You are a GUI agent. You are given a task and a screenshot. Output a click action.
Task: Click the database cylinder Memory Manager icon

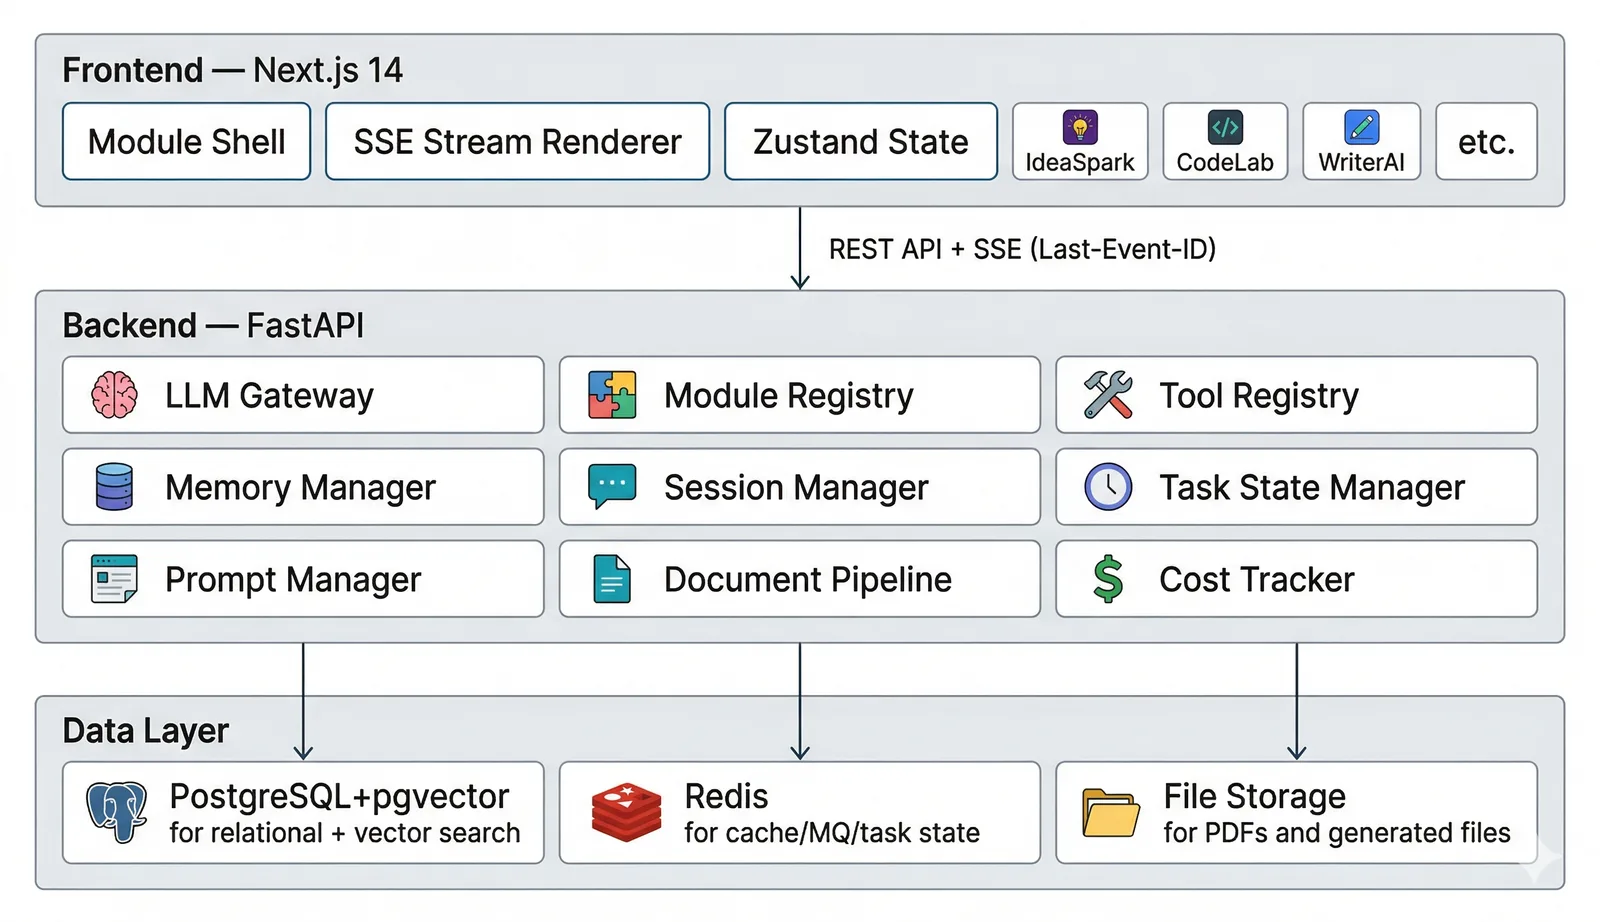tap(114, 487)
